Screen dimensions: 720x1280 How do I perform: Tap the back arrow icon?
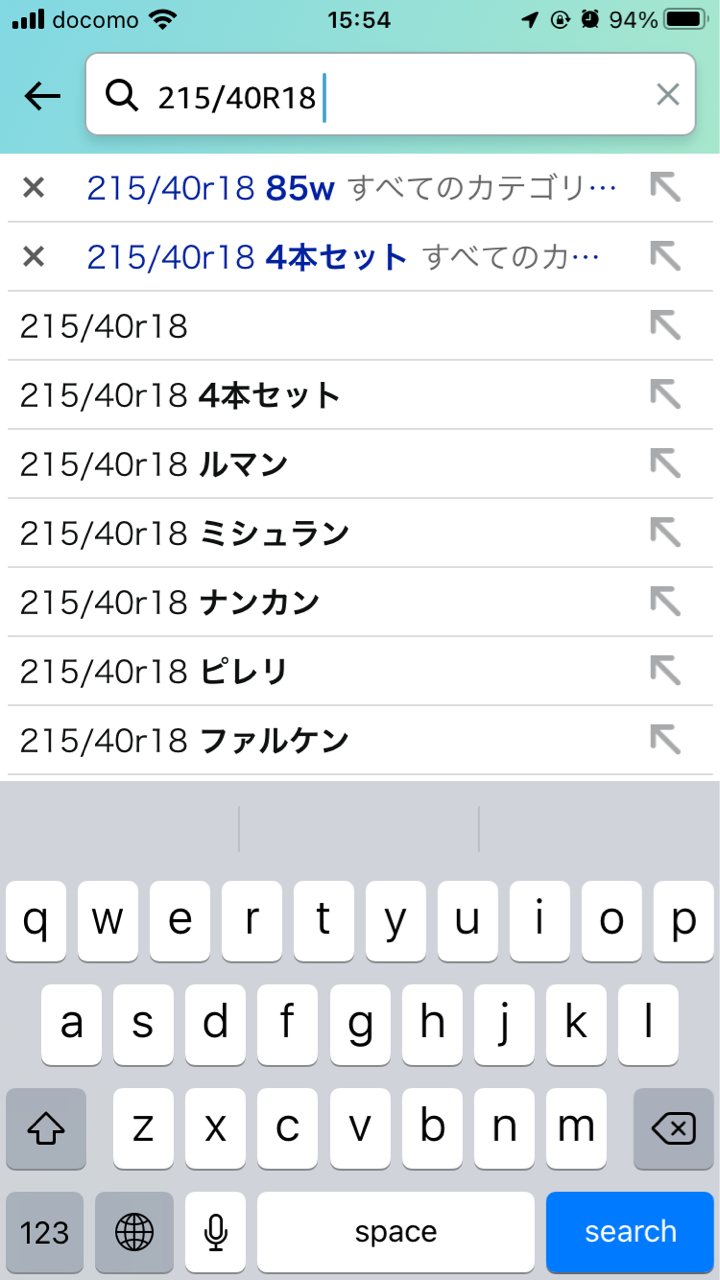42,96
